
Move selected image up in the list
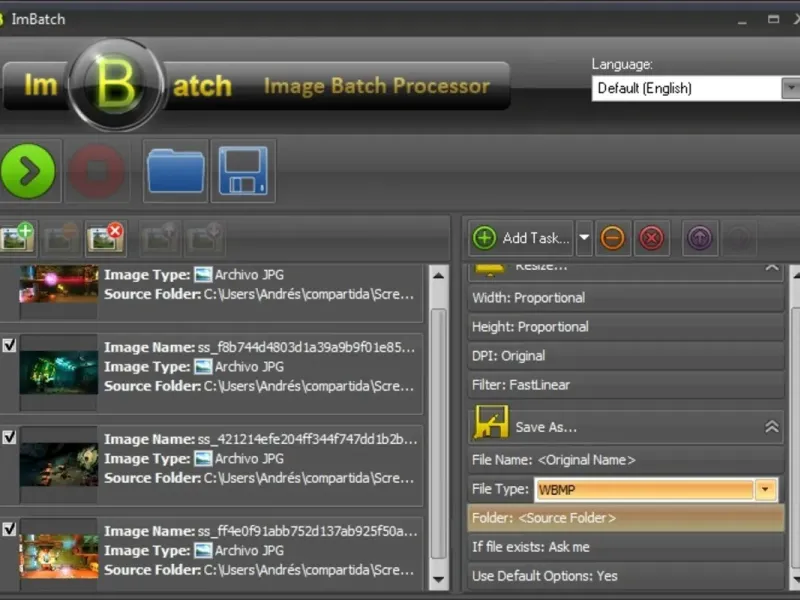pyautogui.click(x=160, y=237)
